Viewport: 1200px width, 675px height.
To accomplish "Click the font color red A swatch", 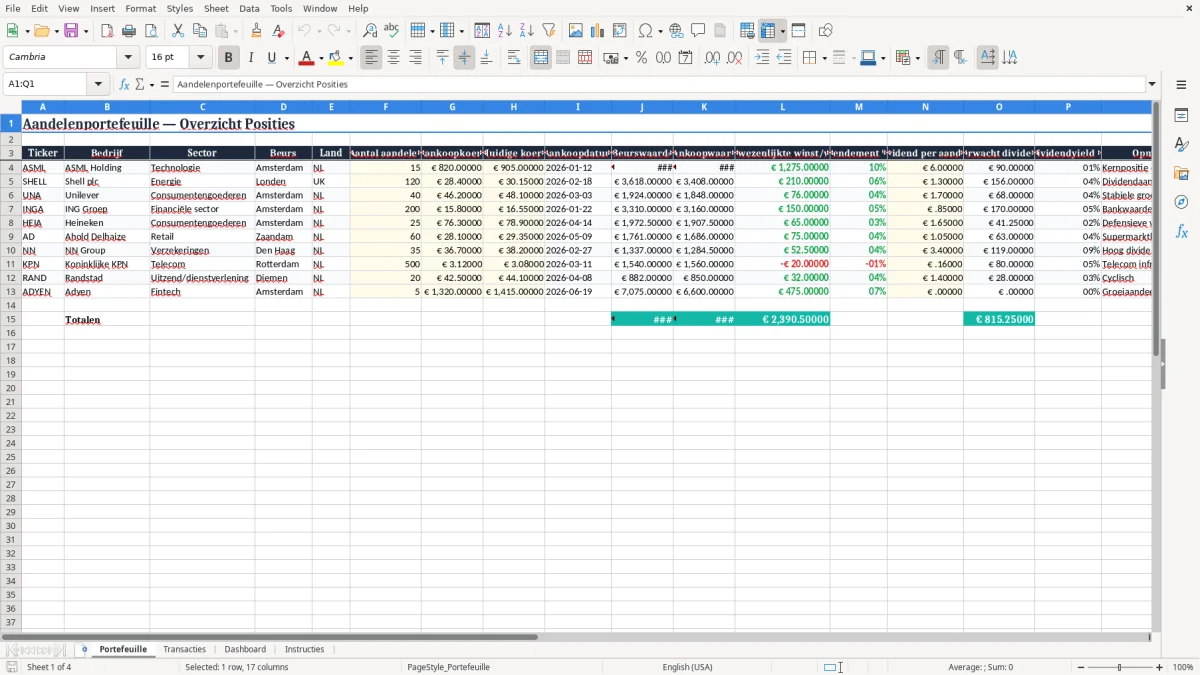I will coord(307,58).
